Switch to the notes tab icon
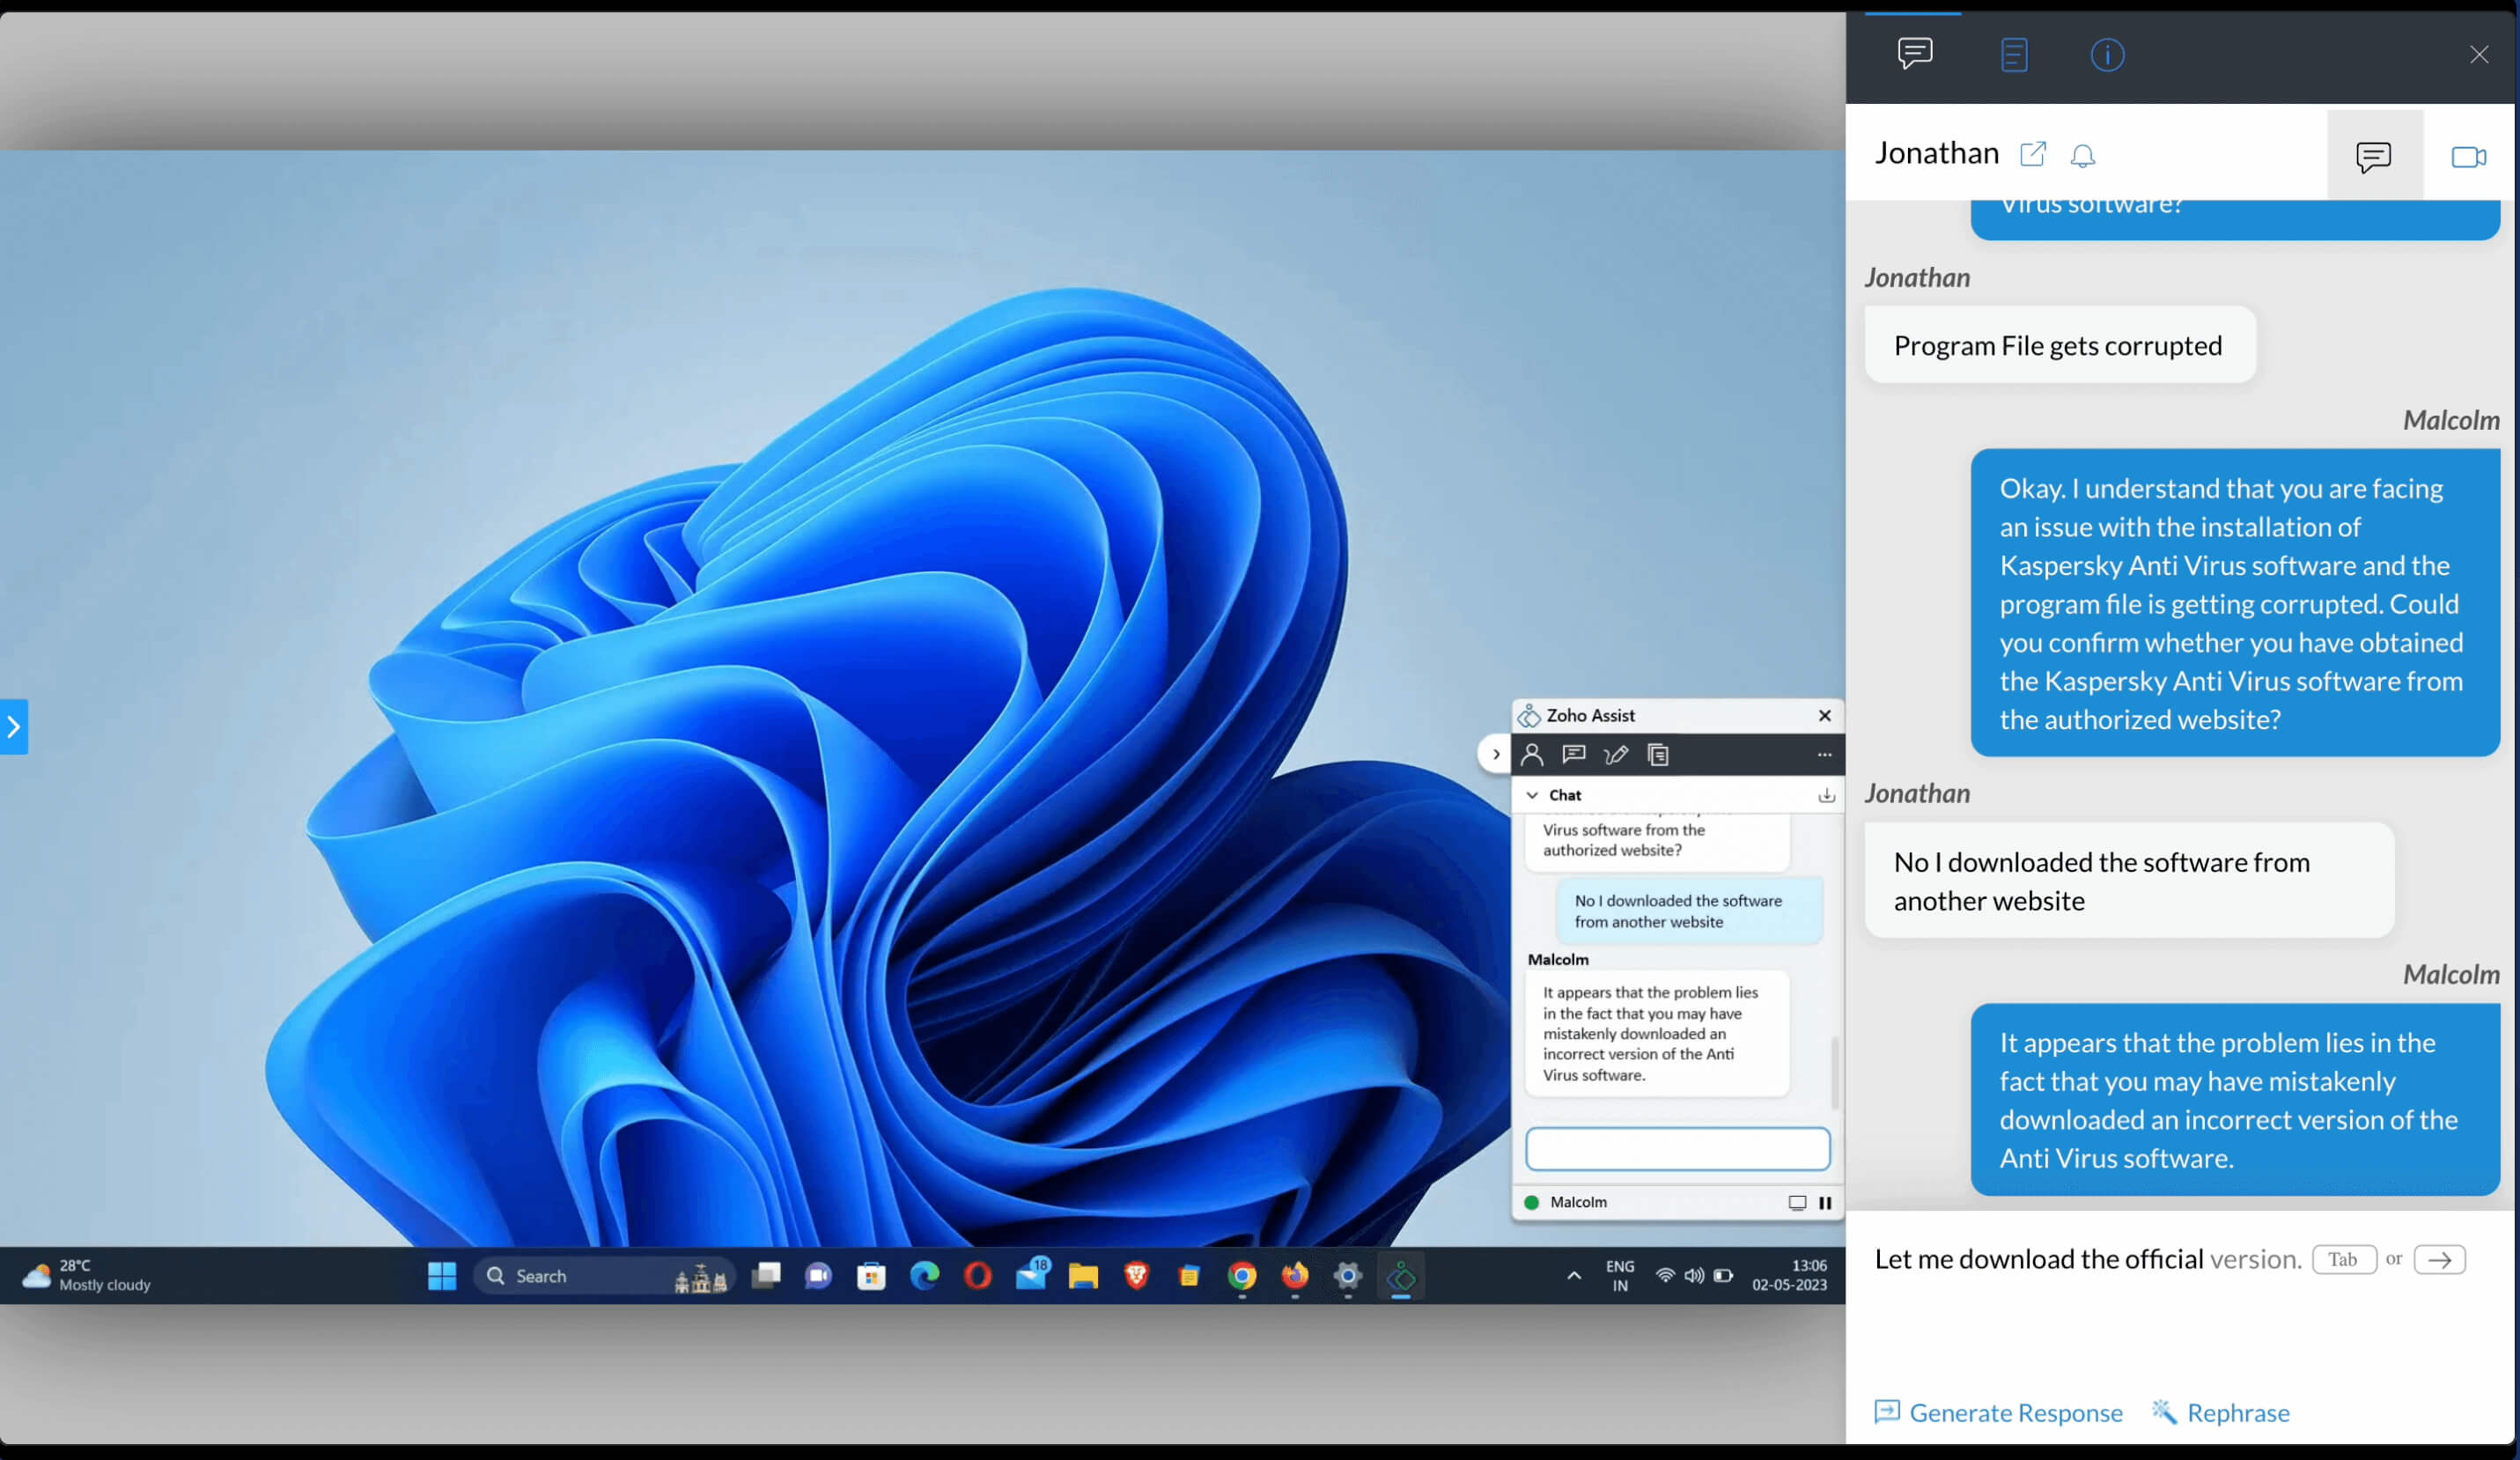The height and width of the screenshot is (1460, 2520). [x=2014, y=55]
